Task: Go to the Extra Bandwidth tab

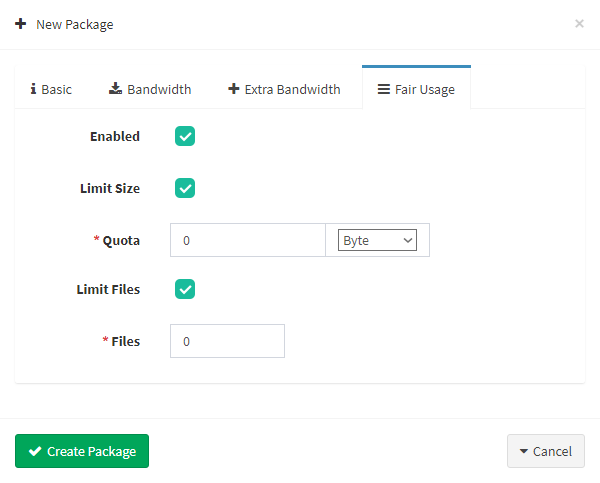Action: click(284, 89)
